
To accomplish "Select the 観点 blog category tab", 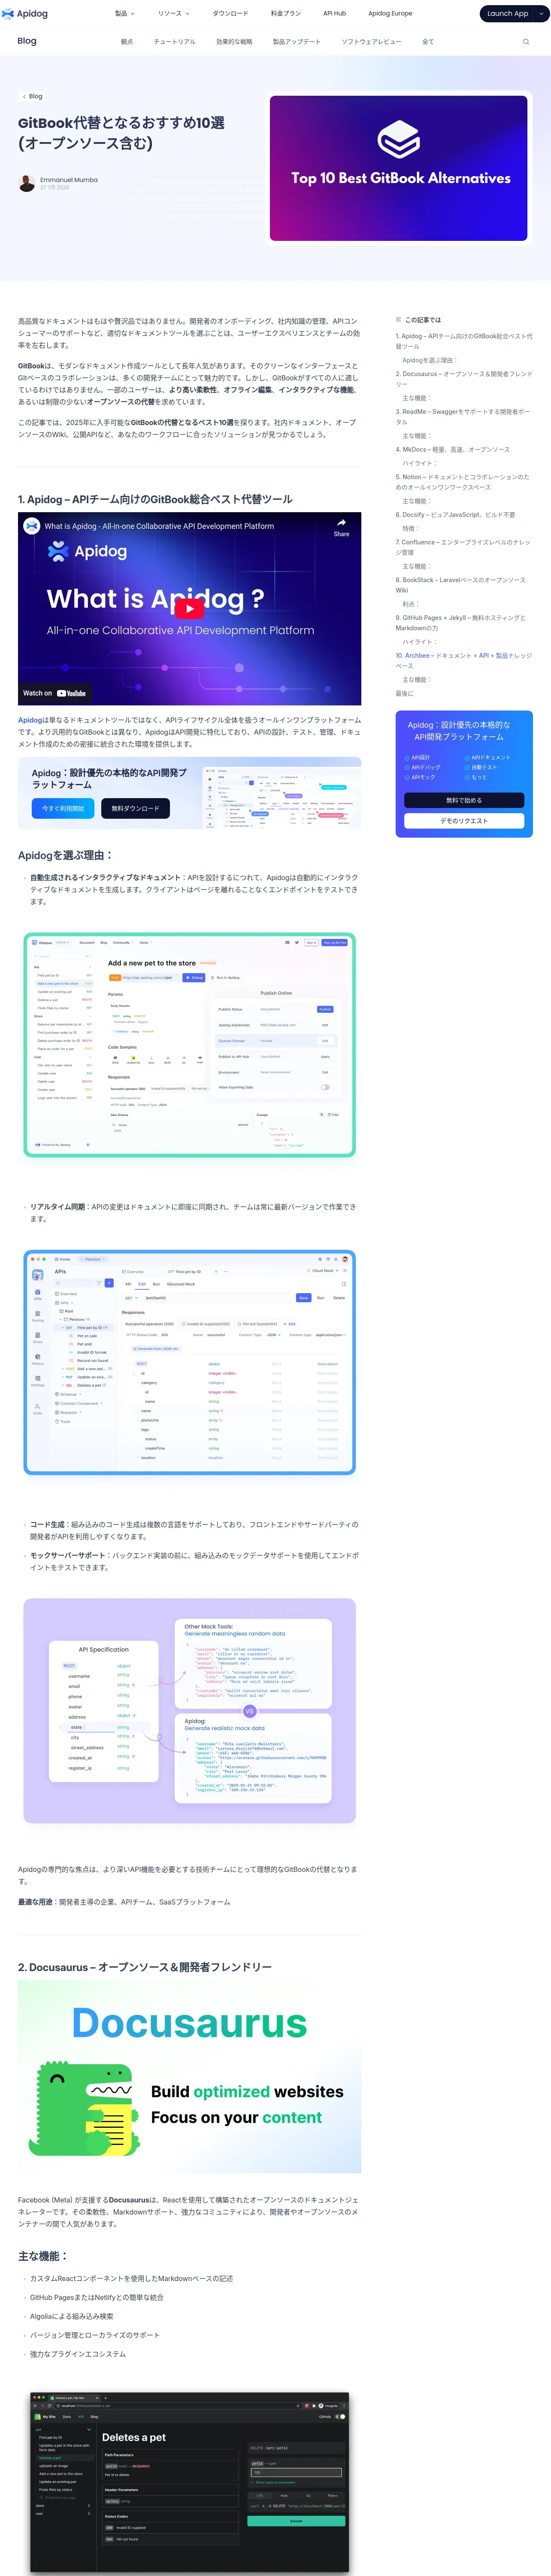I will tap(127, 42).
